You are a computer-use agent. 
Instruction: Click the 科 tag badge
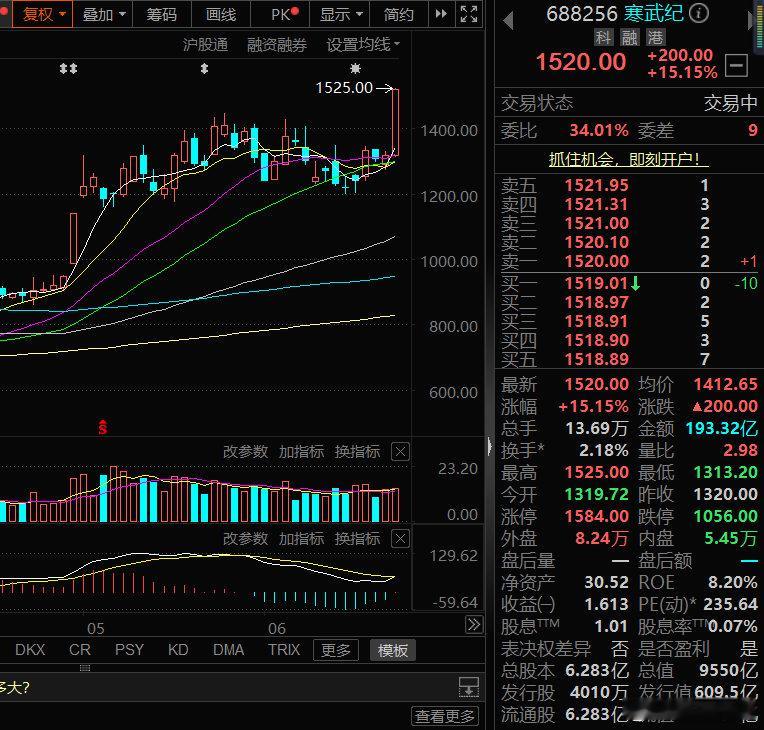pos(603,37)
